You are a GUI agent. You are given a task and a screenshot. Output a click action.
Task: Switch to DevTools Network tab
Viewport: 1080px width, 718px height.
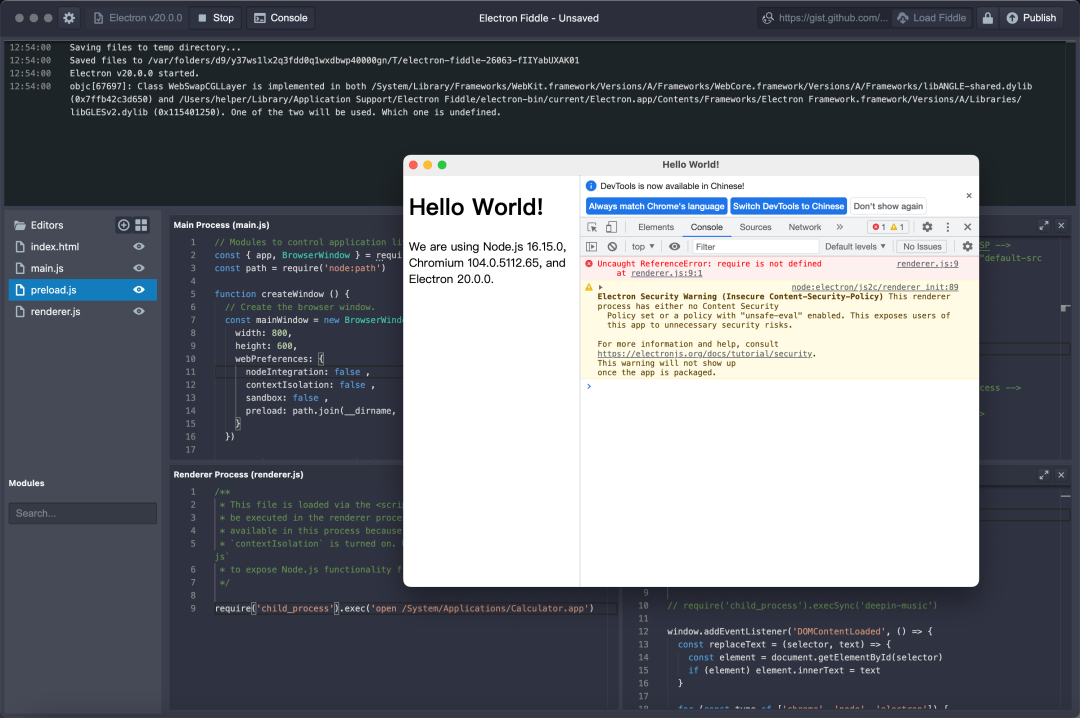[x=804, y=227]
